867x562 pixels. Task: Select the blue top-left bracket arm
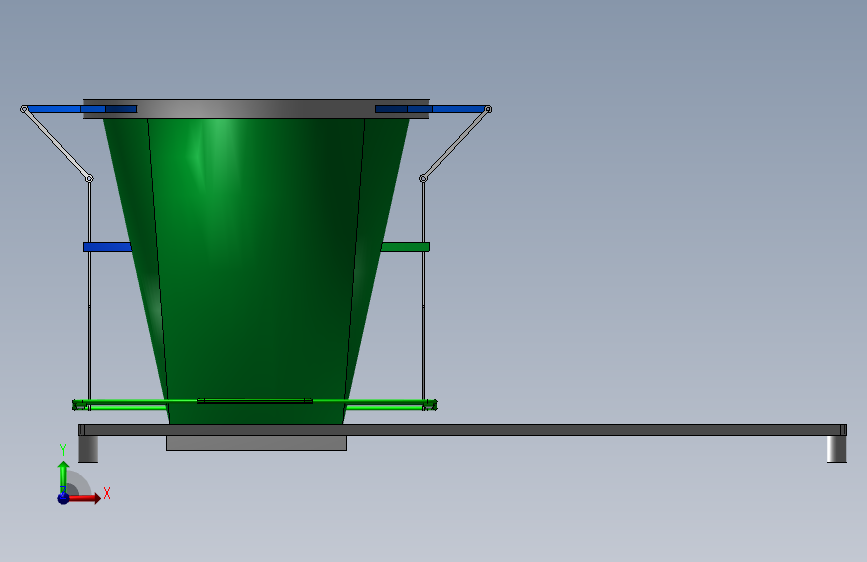pos(82,109)
